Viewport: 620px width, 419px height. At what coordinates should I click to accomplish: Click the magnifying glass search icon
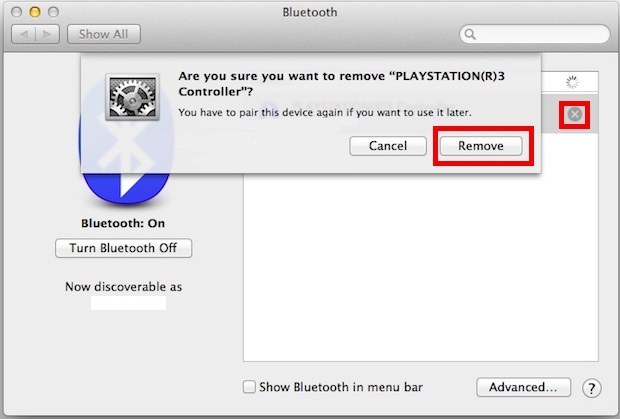pos(470,34)
